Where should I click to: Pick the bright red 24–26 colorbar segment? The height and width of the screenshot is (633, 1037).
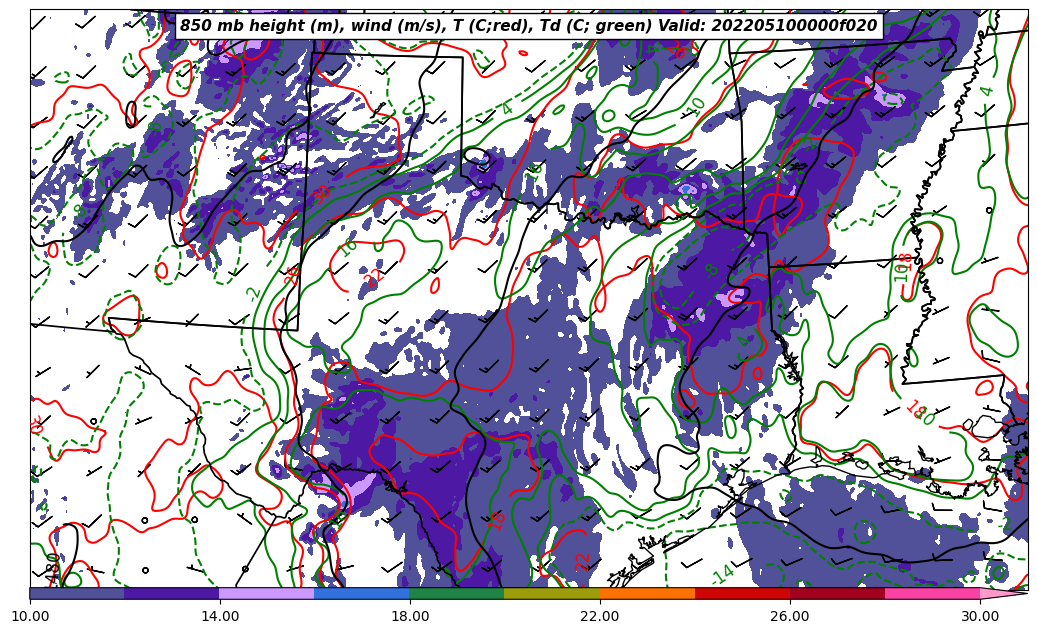pyautogui.click(x=742, y=593)
